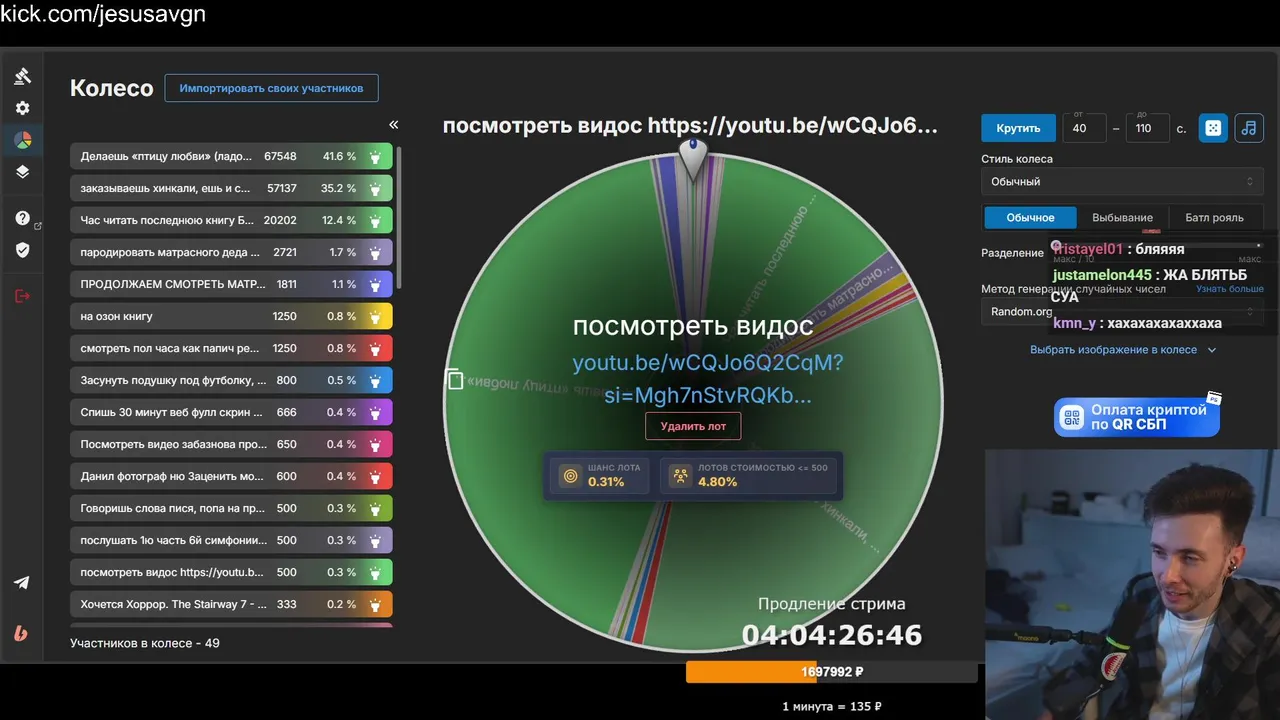The image size is (1280, 720).
Task: Select the wheel pie-chart sidebar icon
Action: [22, 140]
